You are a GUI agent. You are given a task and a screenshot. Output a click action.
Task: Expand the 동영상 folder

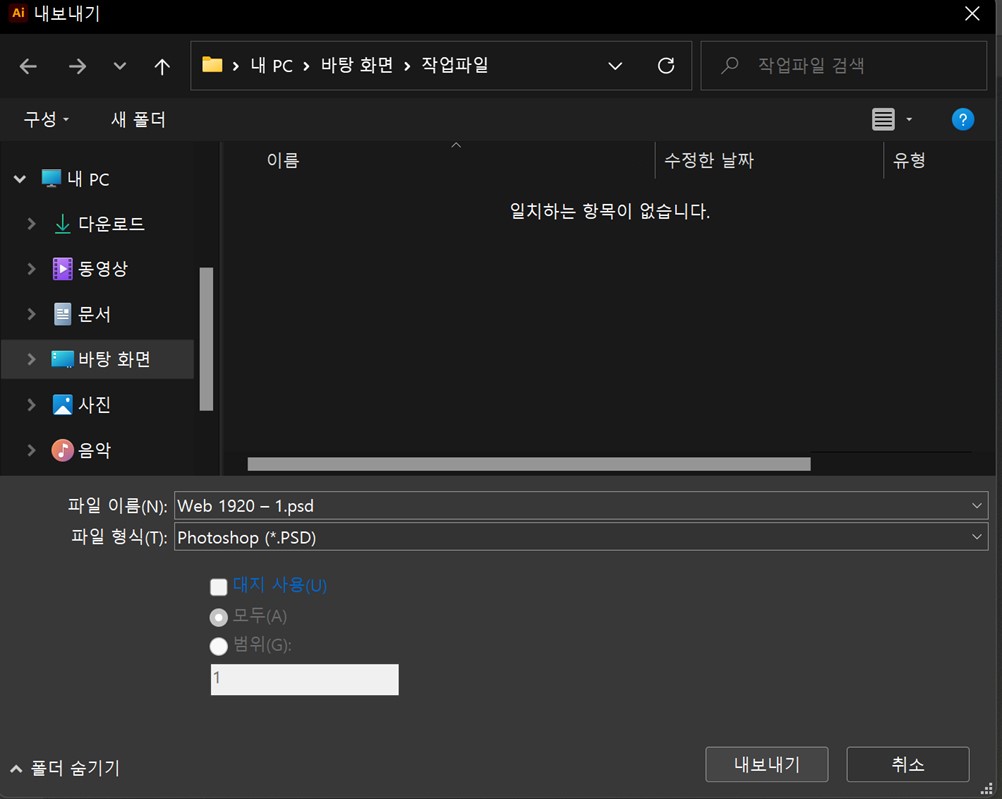pyautogui.click(x=31, y=268)
